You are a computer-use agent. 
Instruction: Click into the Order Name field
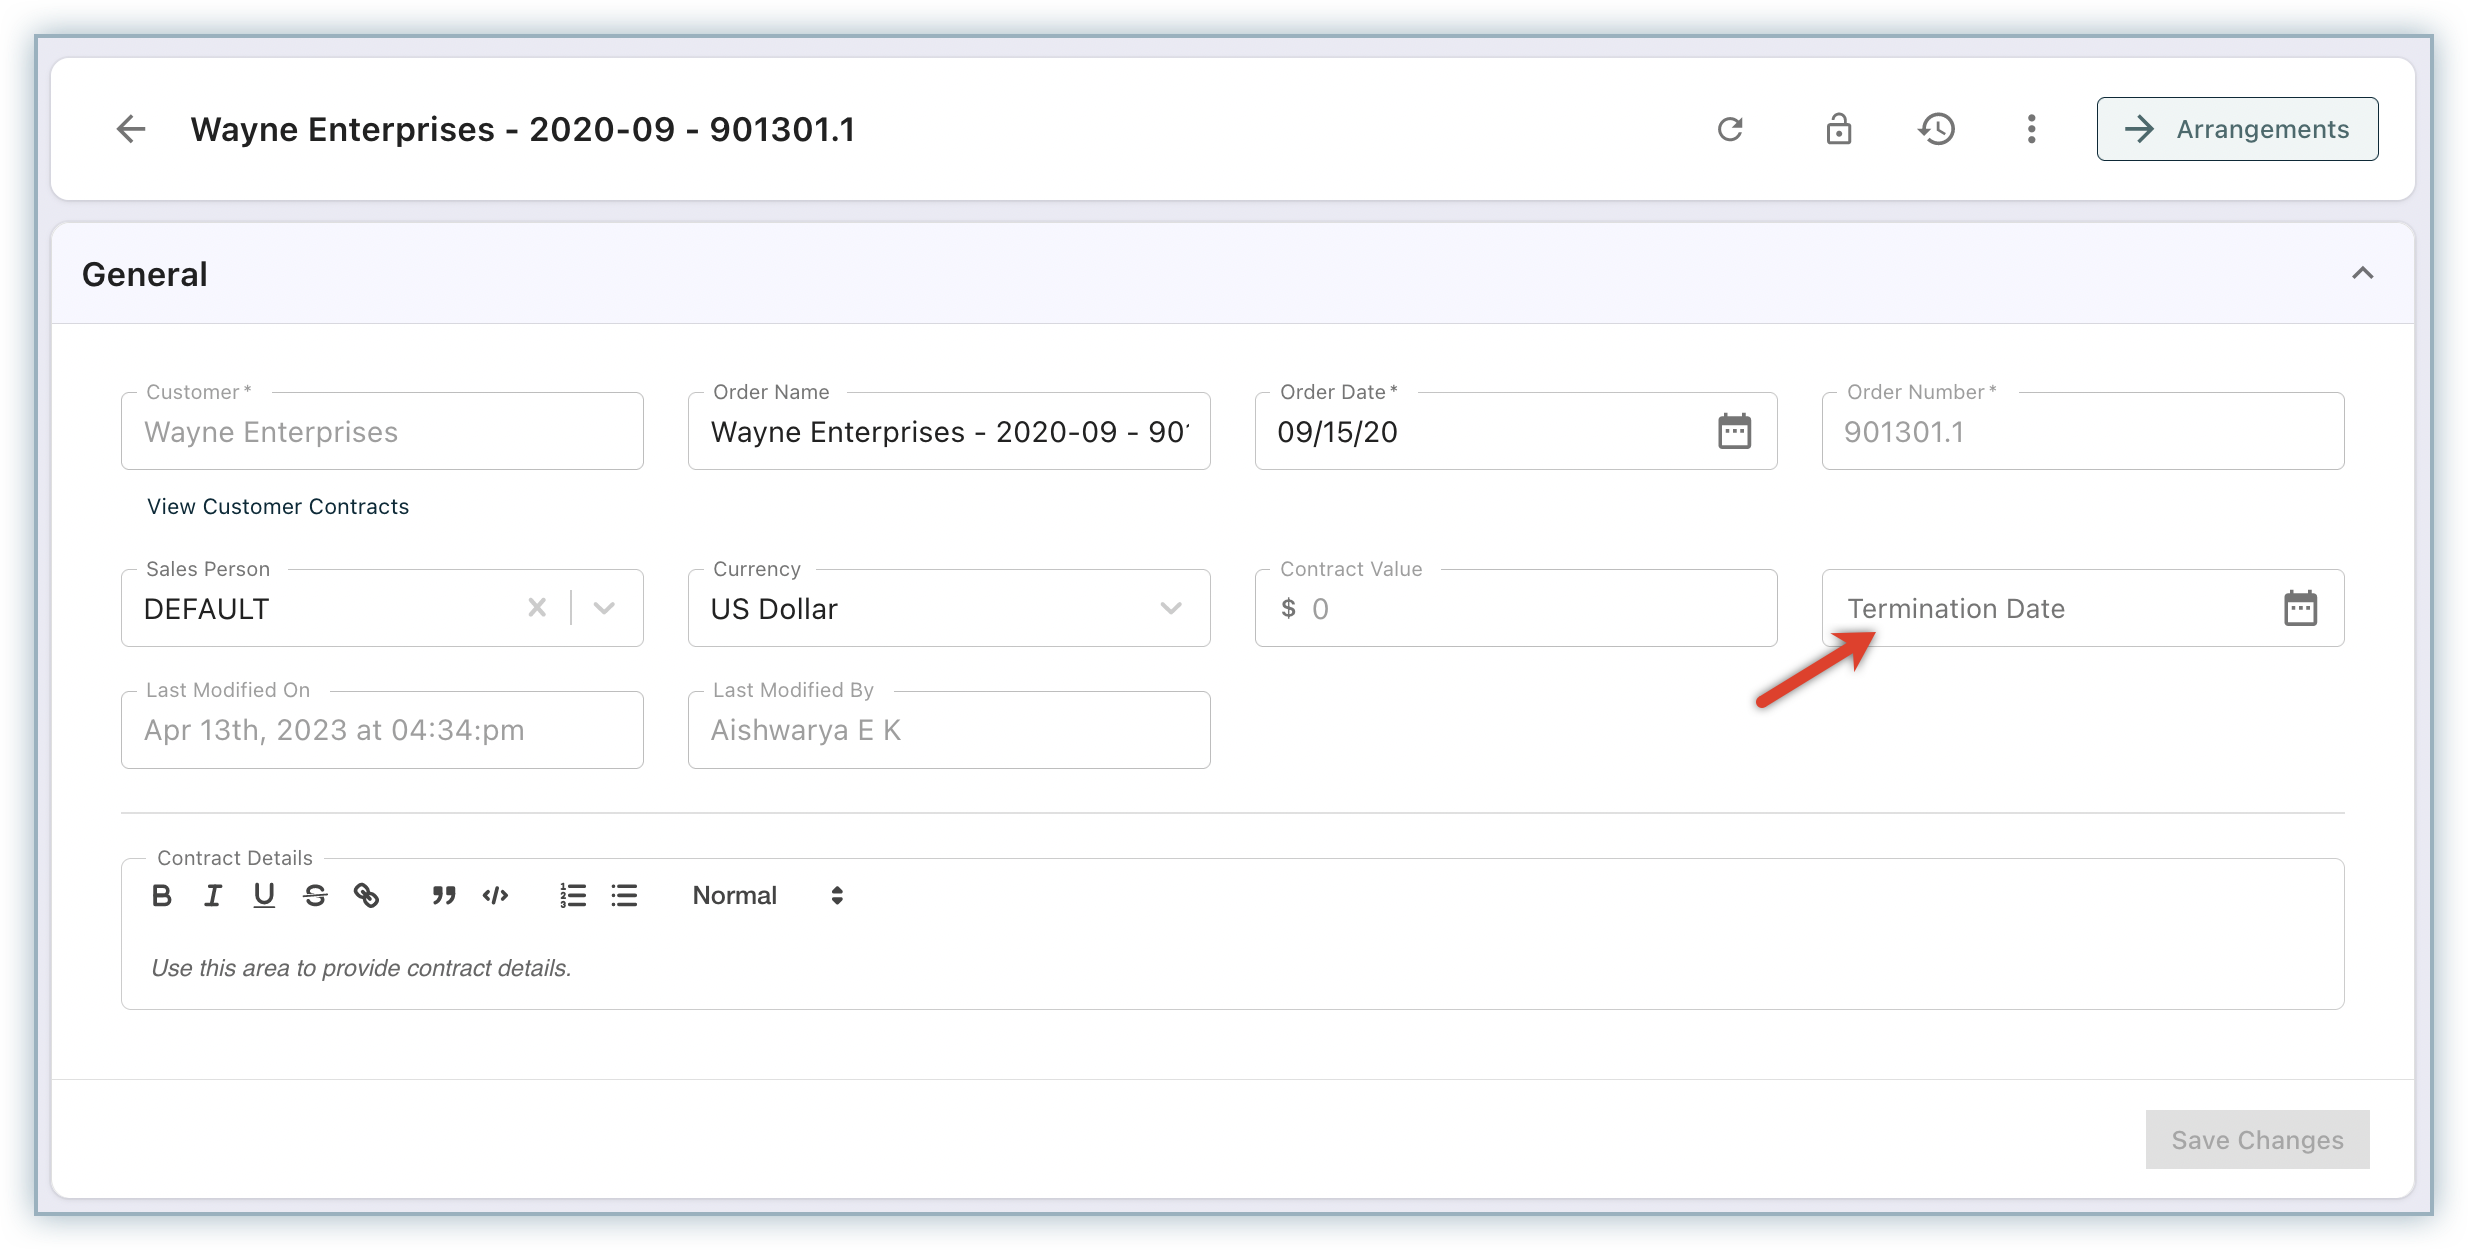[948, 432]
